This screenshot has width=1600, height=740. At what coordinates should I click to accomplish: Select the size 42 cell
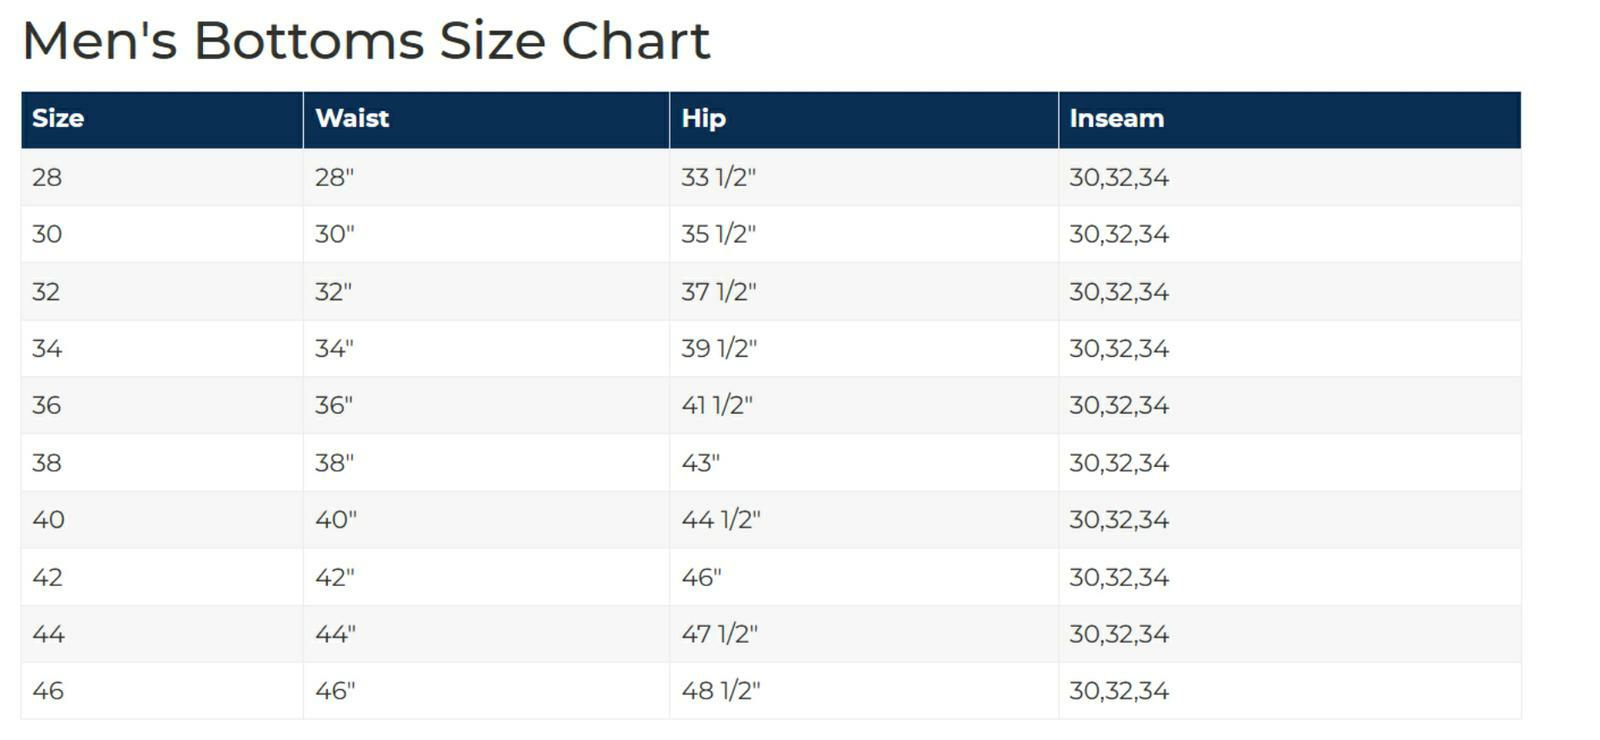click(x=162, y=577)
